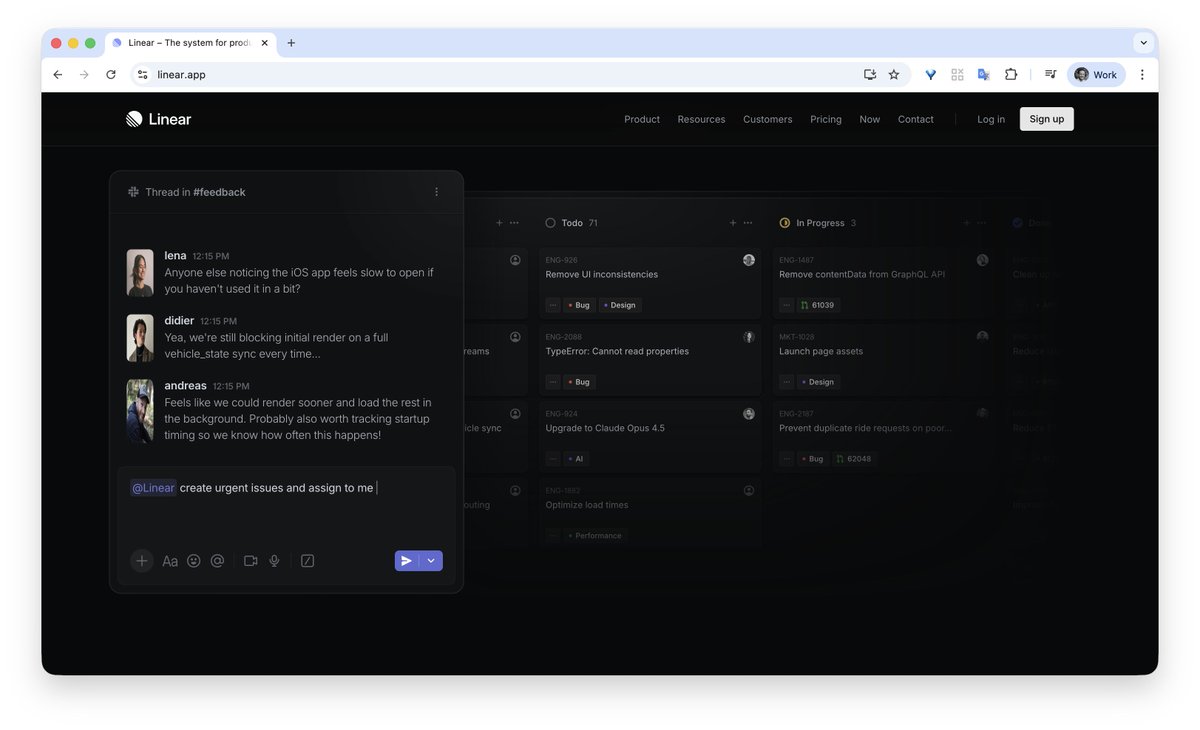This screenshot has height=730, width=1200.
Task: Click the @Linear mention in message box
Action: pos(153,488)
